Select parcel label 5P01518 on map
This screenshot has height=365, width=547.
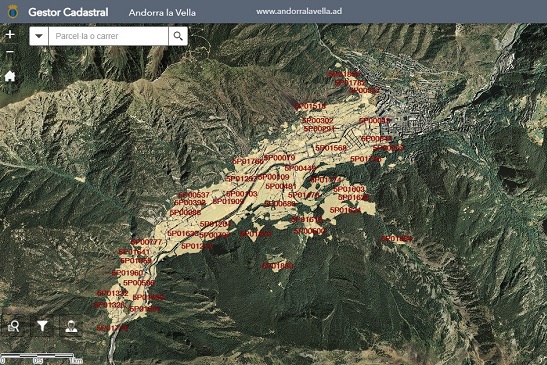coord(310,106)
